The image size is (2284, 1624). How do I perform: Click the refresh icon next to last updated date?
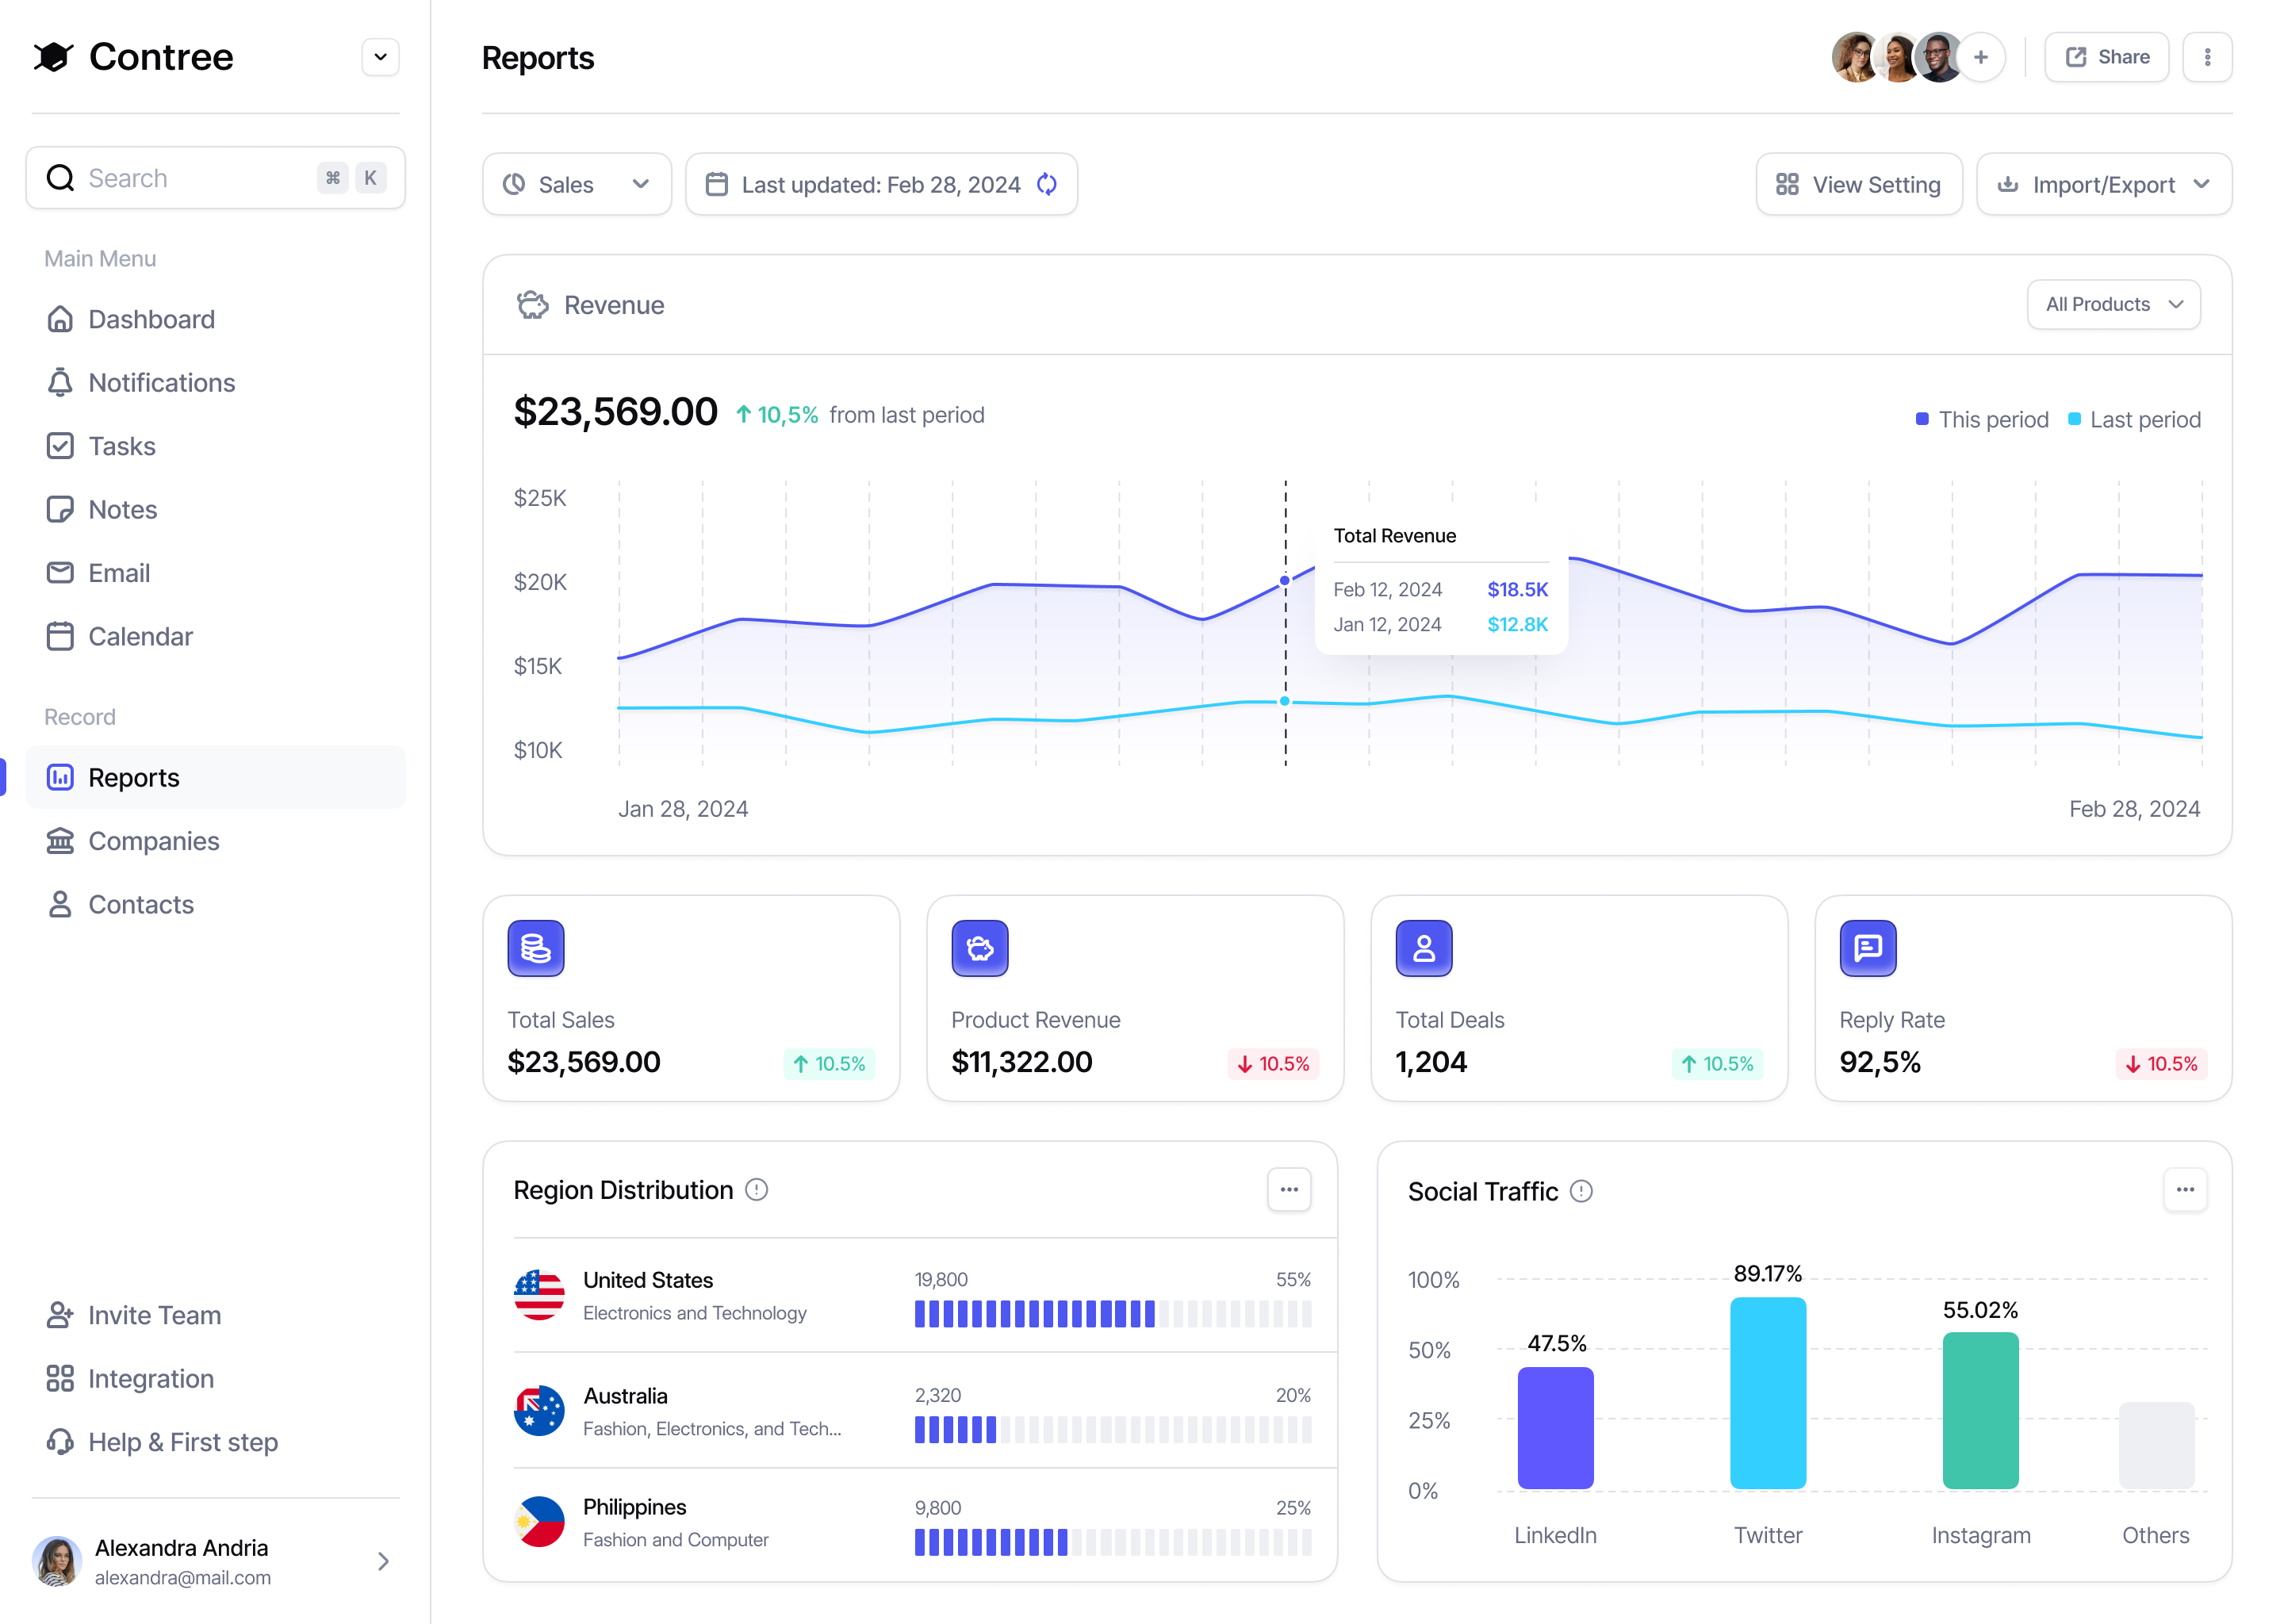tap(1047, 184)
